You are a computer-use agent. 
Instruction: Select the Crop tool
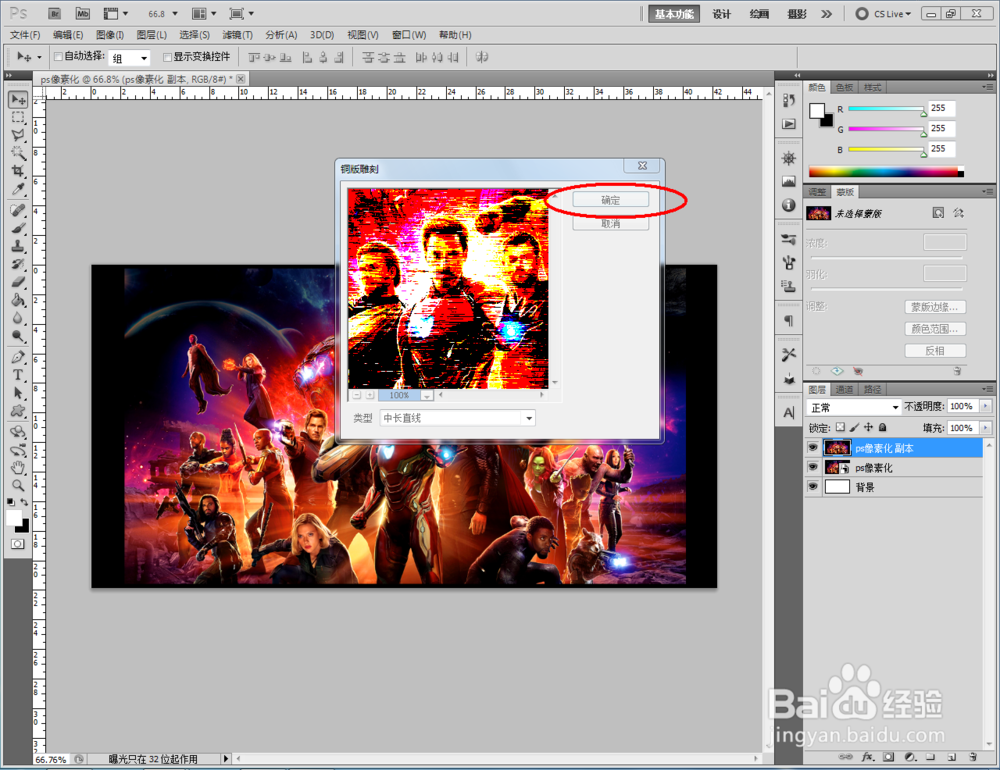[18, 171]
